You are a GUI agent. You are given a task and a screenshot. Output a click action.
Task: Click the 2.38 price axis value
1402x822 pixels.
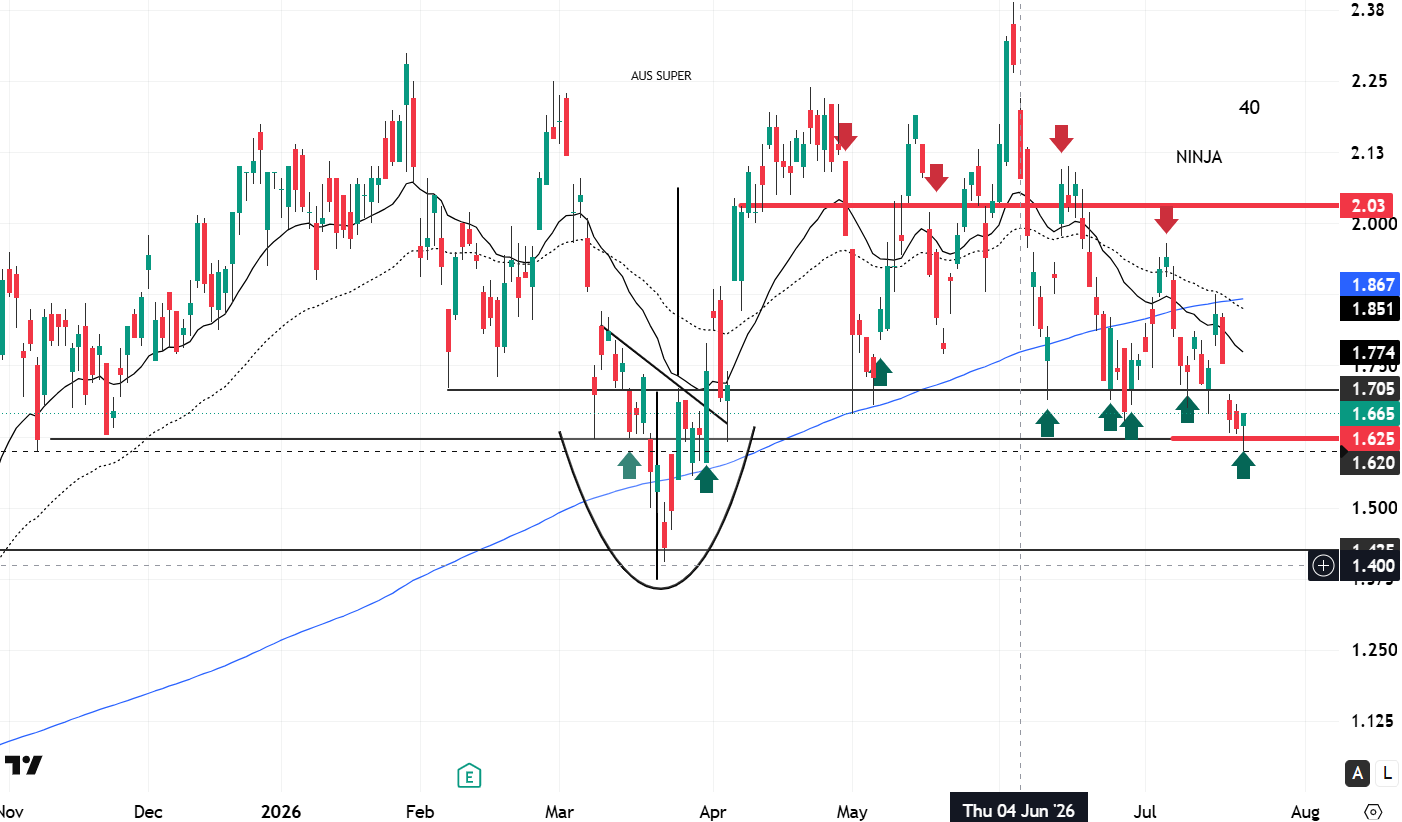click(x=1367, y=10)
